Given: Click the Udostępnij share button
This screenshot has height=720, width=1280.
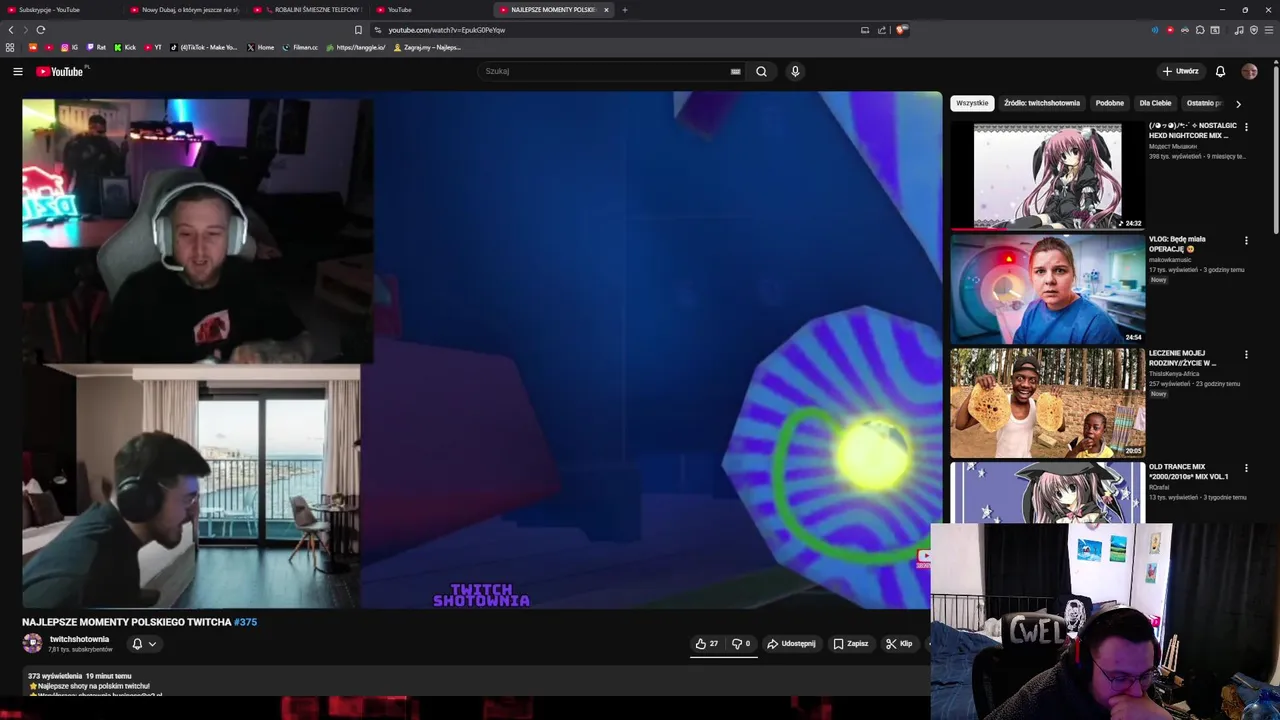Looking at the screenshot, I should coord(791,644).
